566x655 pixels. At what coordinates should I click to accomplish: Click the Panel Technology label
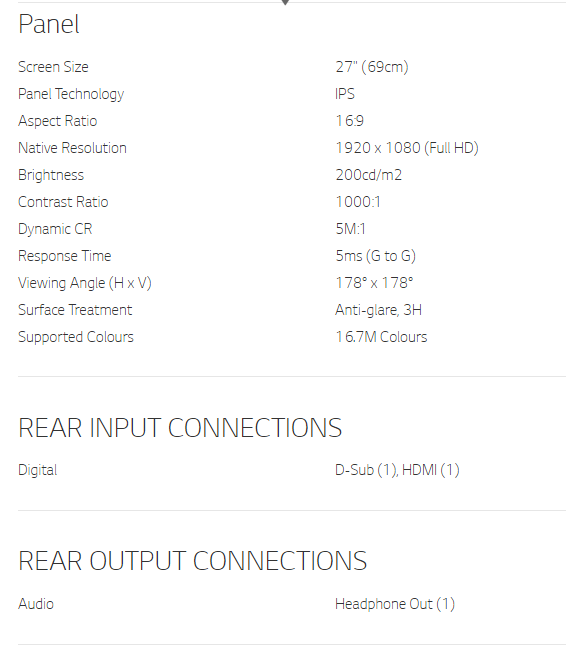71,94
